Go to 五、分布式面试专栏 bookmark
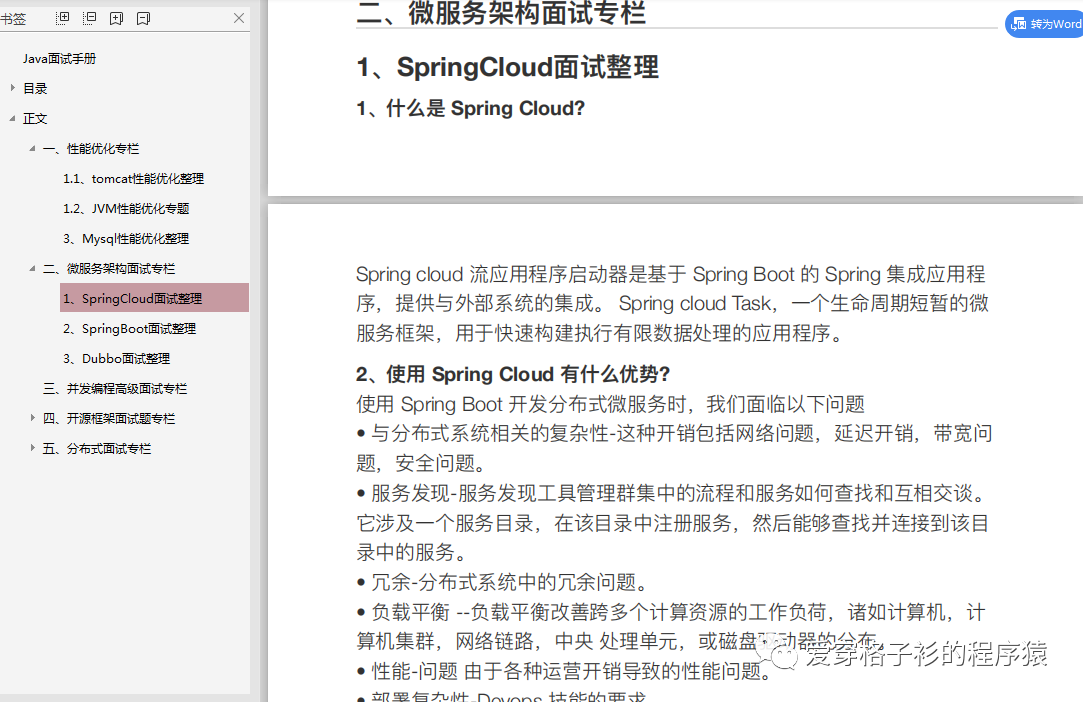The image size is (1083, 702). click(x=97, y=448)
